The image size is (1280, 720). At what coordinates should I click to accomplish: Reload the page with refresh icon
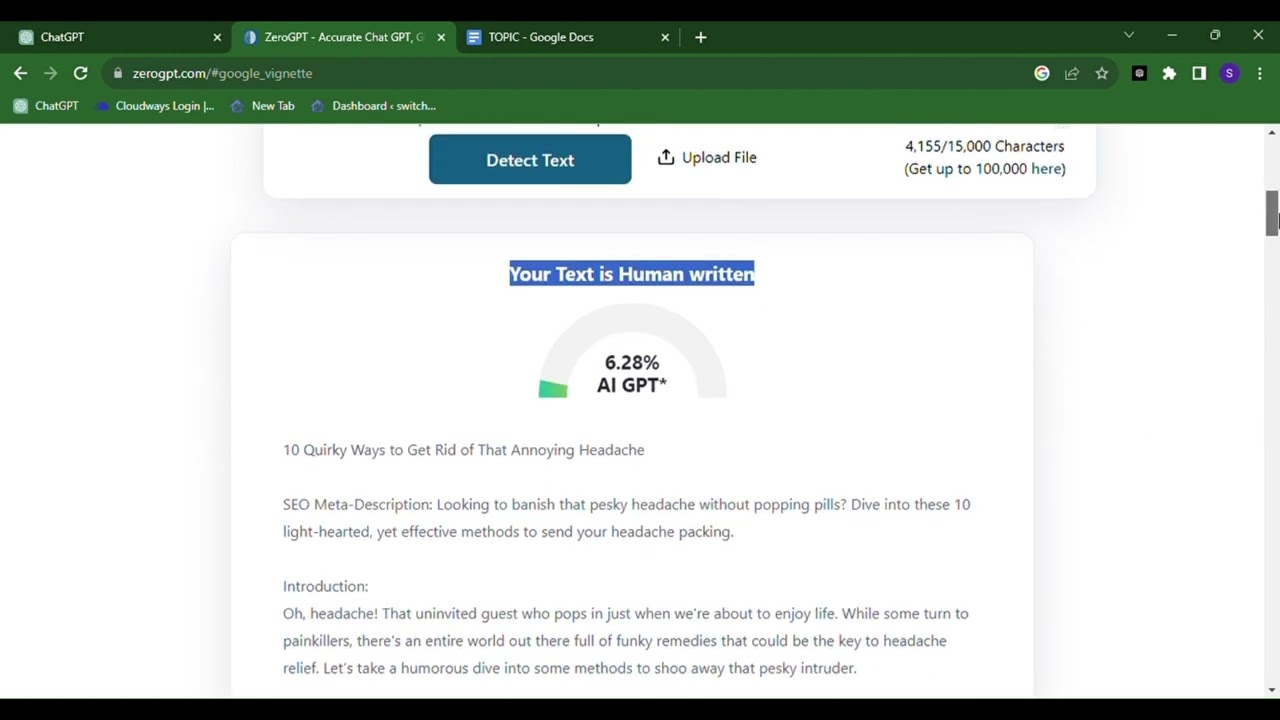(81, 73)
